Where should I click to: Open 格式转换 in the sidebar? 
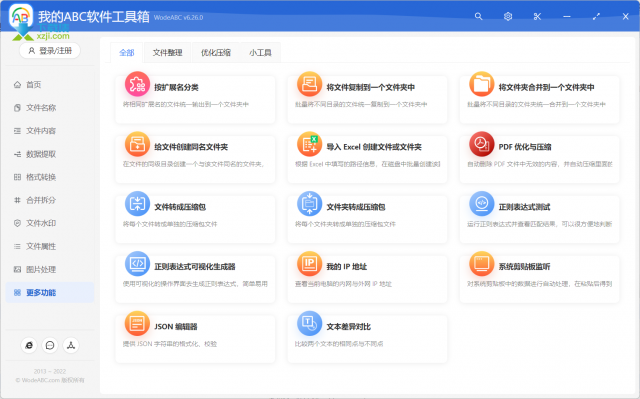[x=50, y=177]
